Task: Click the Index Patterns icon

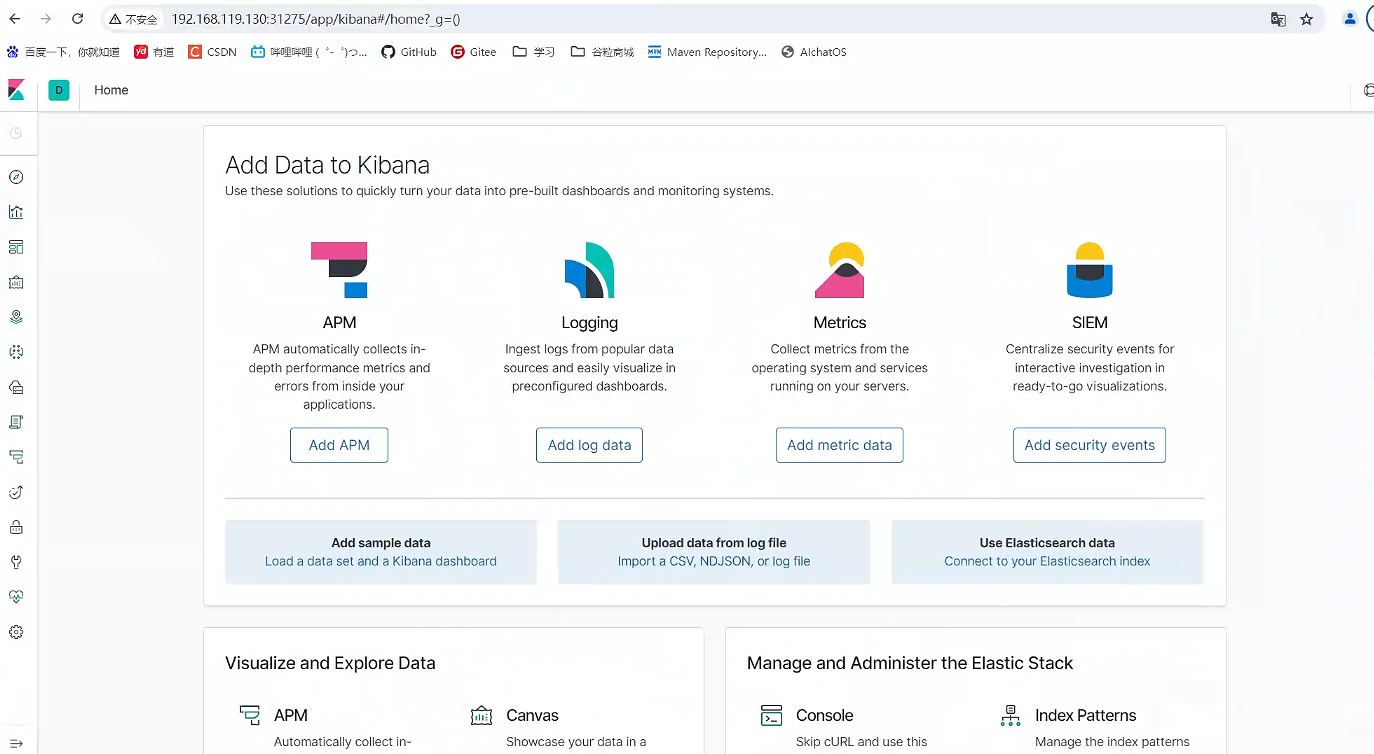Action: 1010,715
